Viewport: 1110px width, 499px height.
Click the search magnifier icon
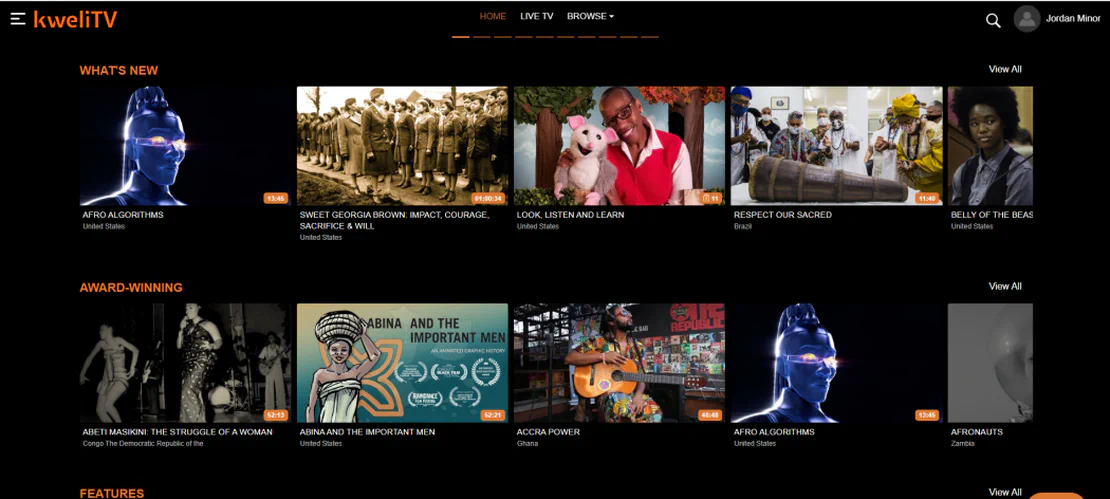pyautogui.click(x=993, y=20)
